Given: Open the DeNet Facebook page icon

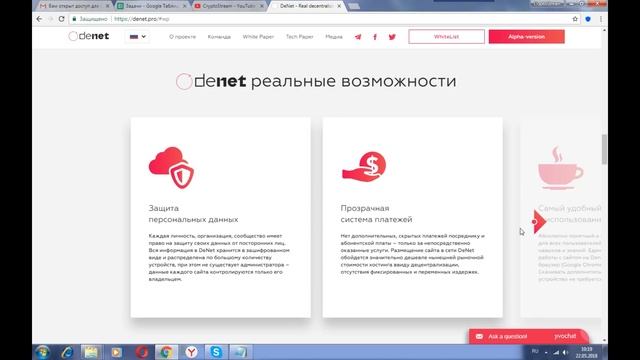Looking at the screenshot, I should [x=375, y=37].
